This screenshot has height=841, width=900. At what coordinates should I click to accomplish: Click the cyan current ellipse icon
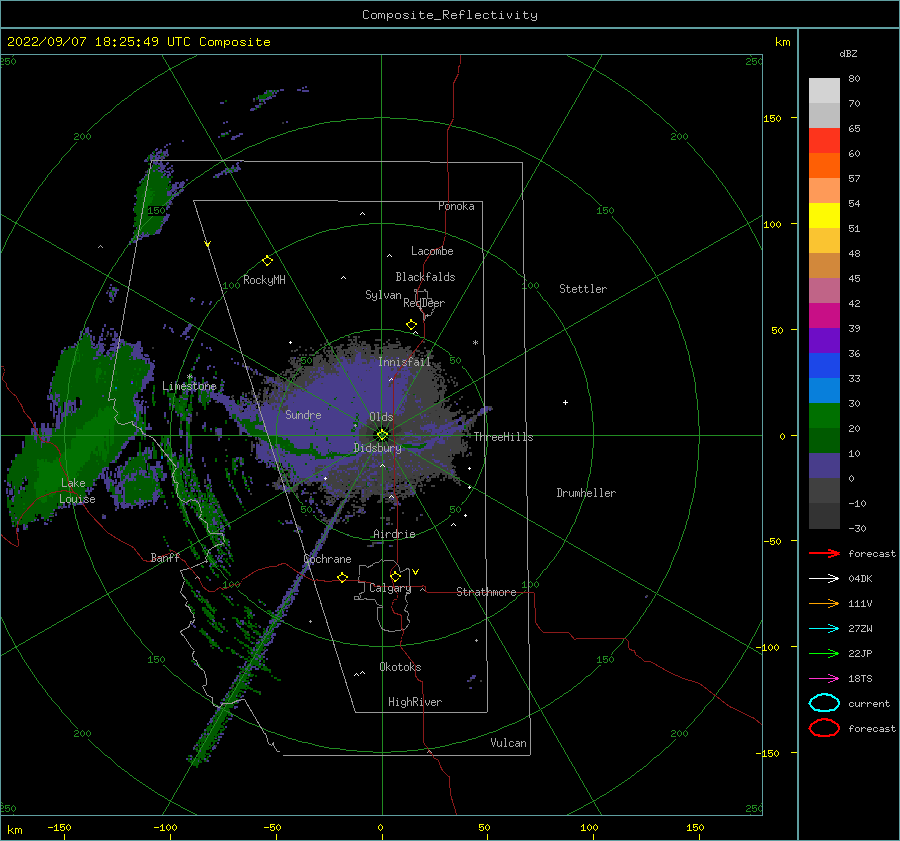pyautogui.click(x=824, y=703)
